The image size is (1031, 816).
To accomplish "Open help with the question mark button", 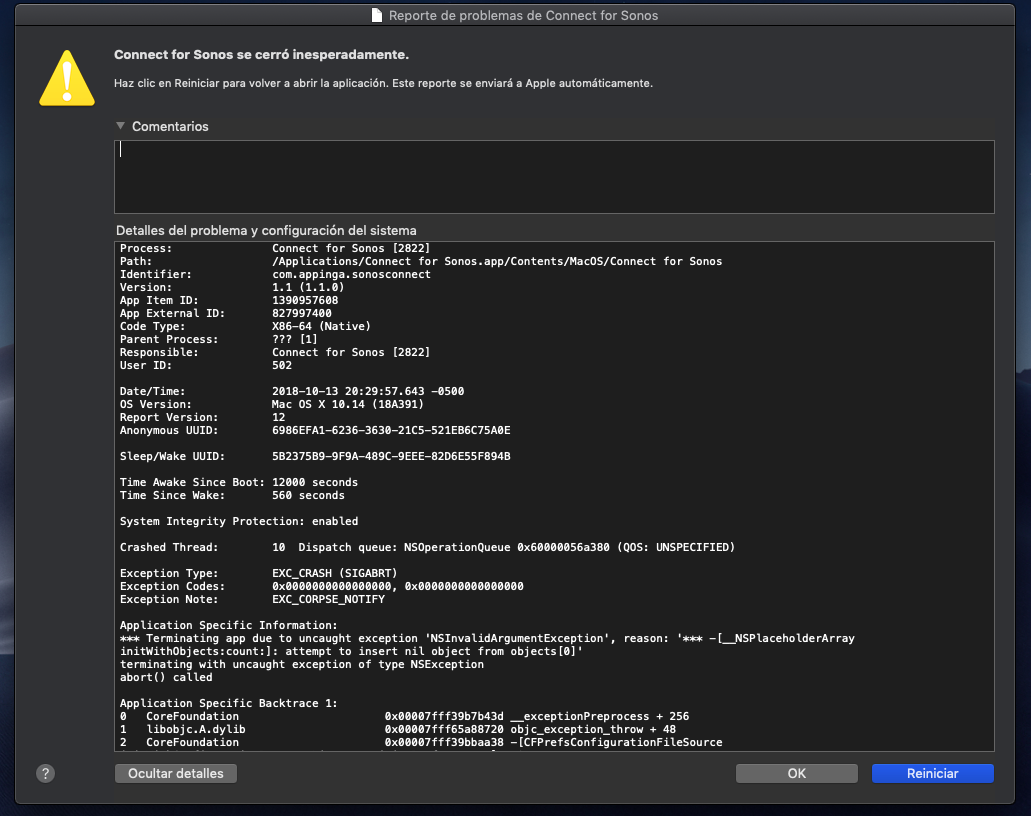I will (x=45, y=773).
